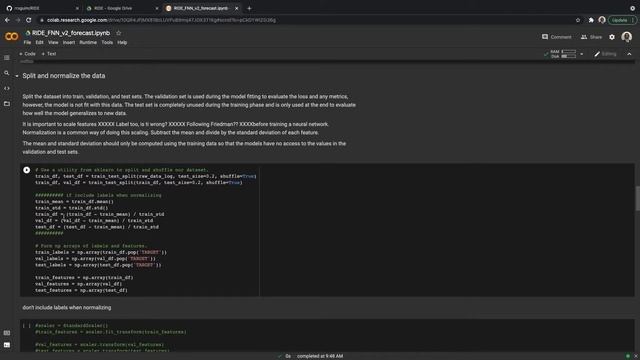Click the Share button
The image size is (640, 360).
(591, 37)
